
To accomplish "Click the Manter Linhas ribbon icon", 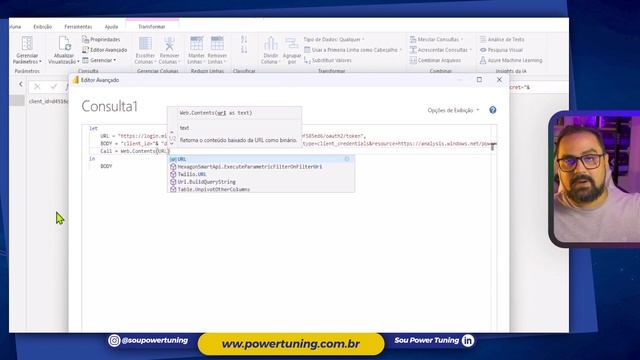I will [196, 44].
